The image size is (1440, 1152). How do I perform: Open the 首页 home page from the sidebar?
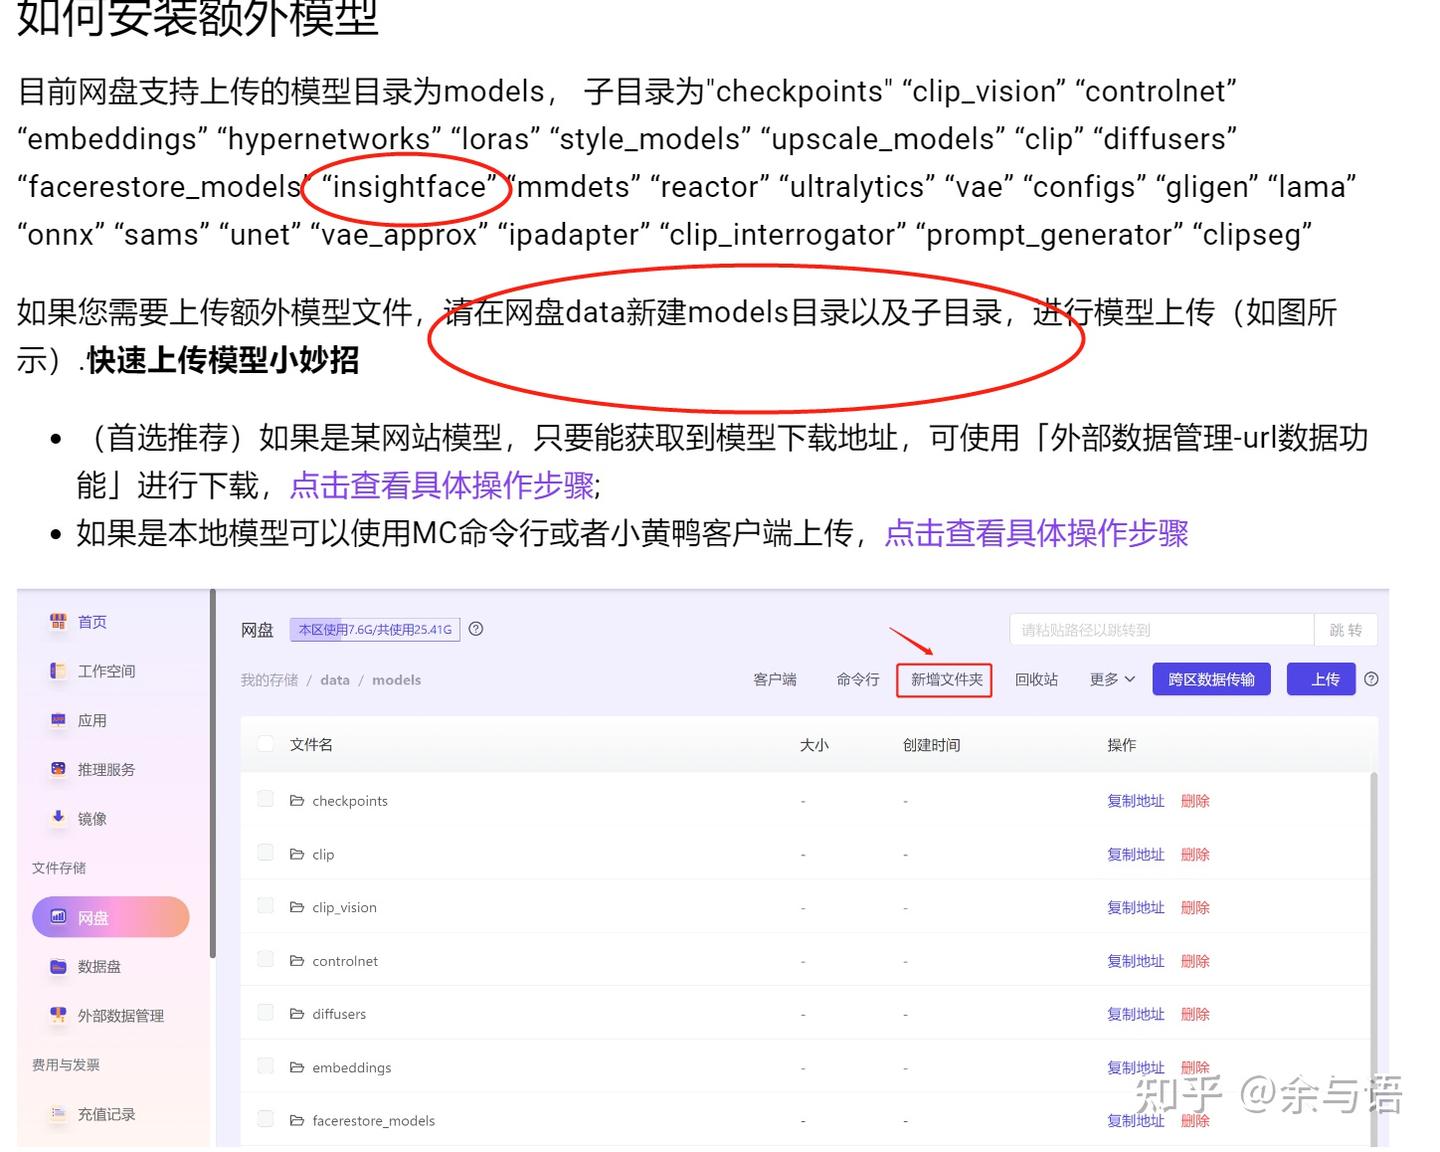(91, 621)
